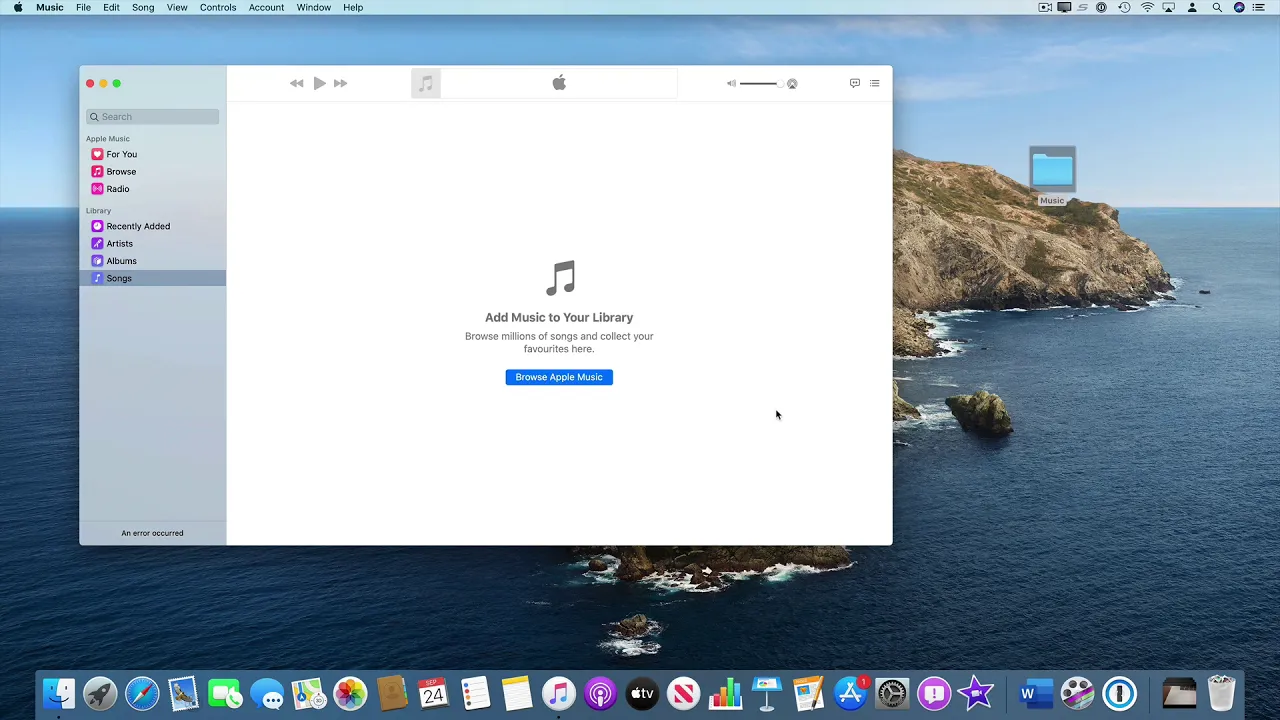Open the File menu
This screenshot has width=1280, height=720.
pyautogui.click(x=84, y=7)
